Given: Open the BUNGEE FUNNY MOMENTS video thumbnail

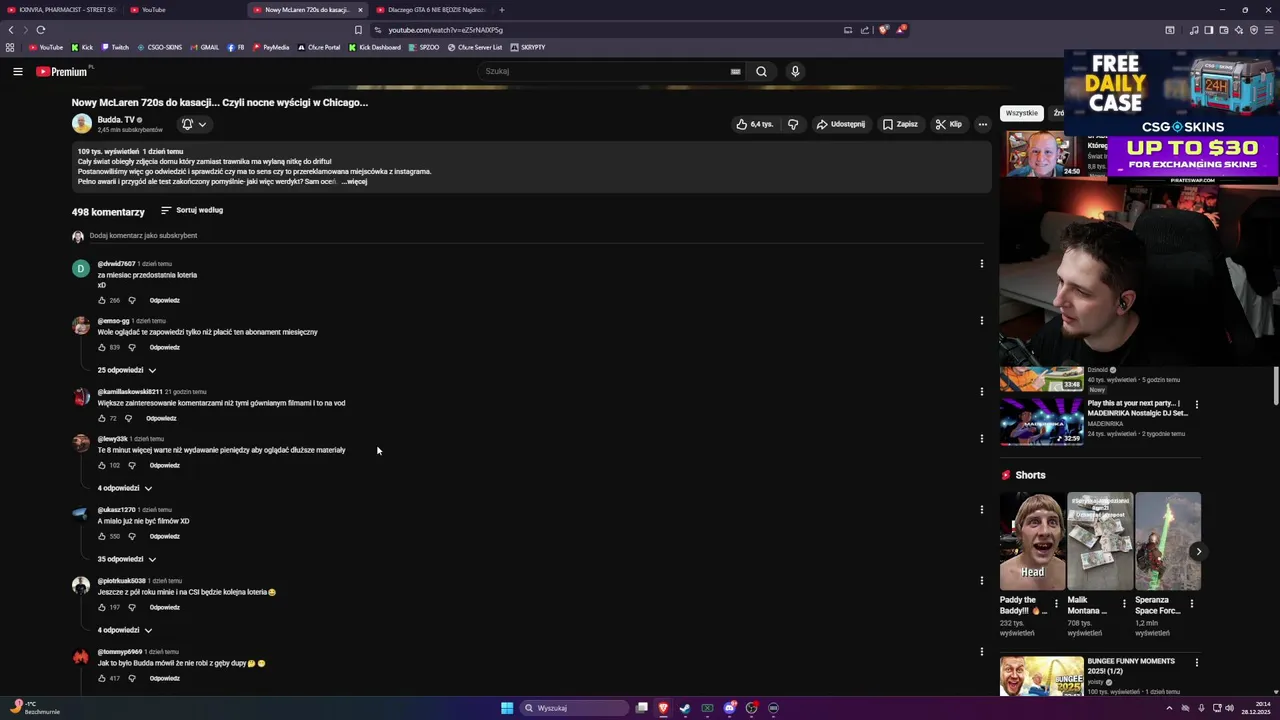Looking at the screenshot, I should coord(1041,677).
